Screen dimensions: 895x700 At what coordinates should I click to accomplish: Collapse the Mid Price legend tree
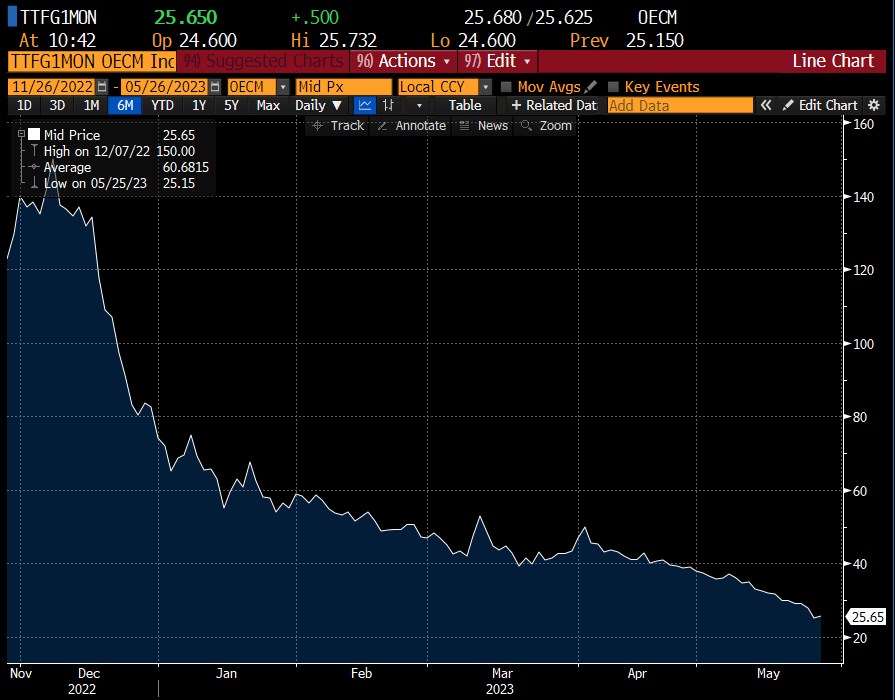pyautogui.click(x=21, y=134)
